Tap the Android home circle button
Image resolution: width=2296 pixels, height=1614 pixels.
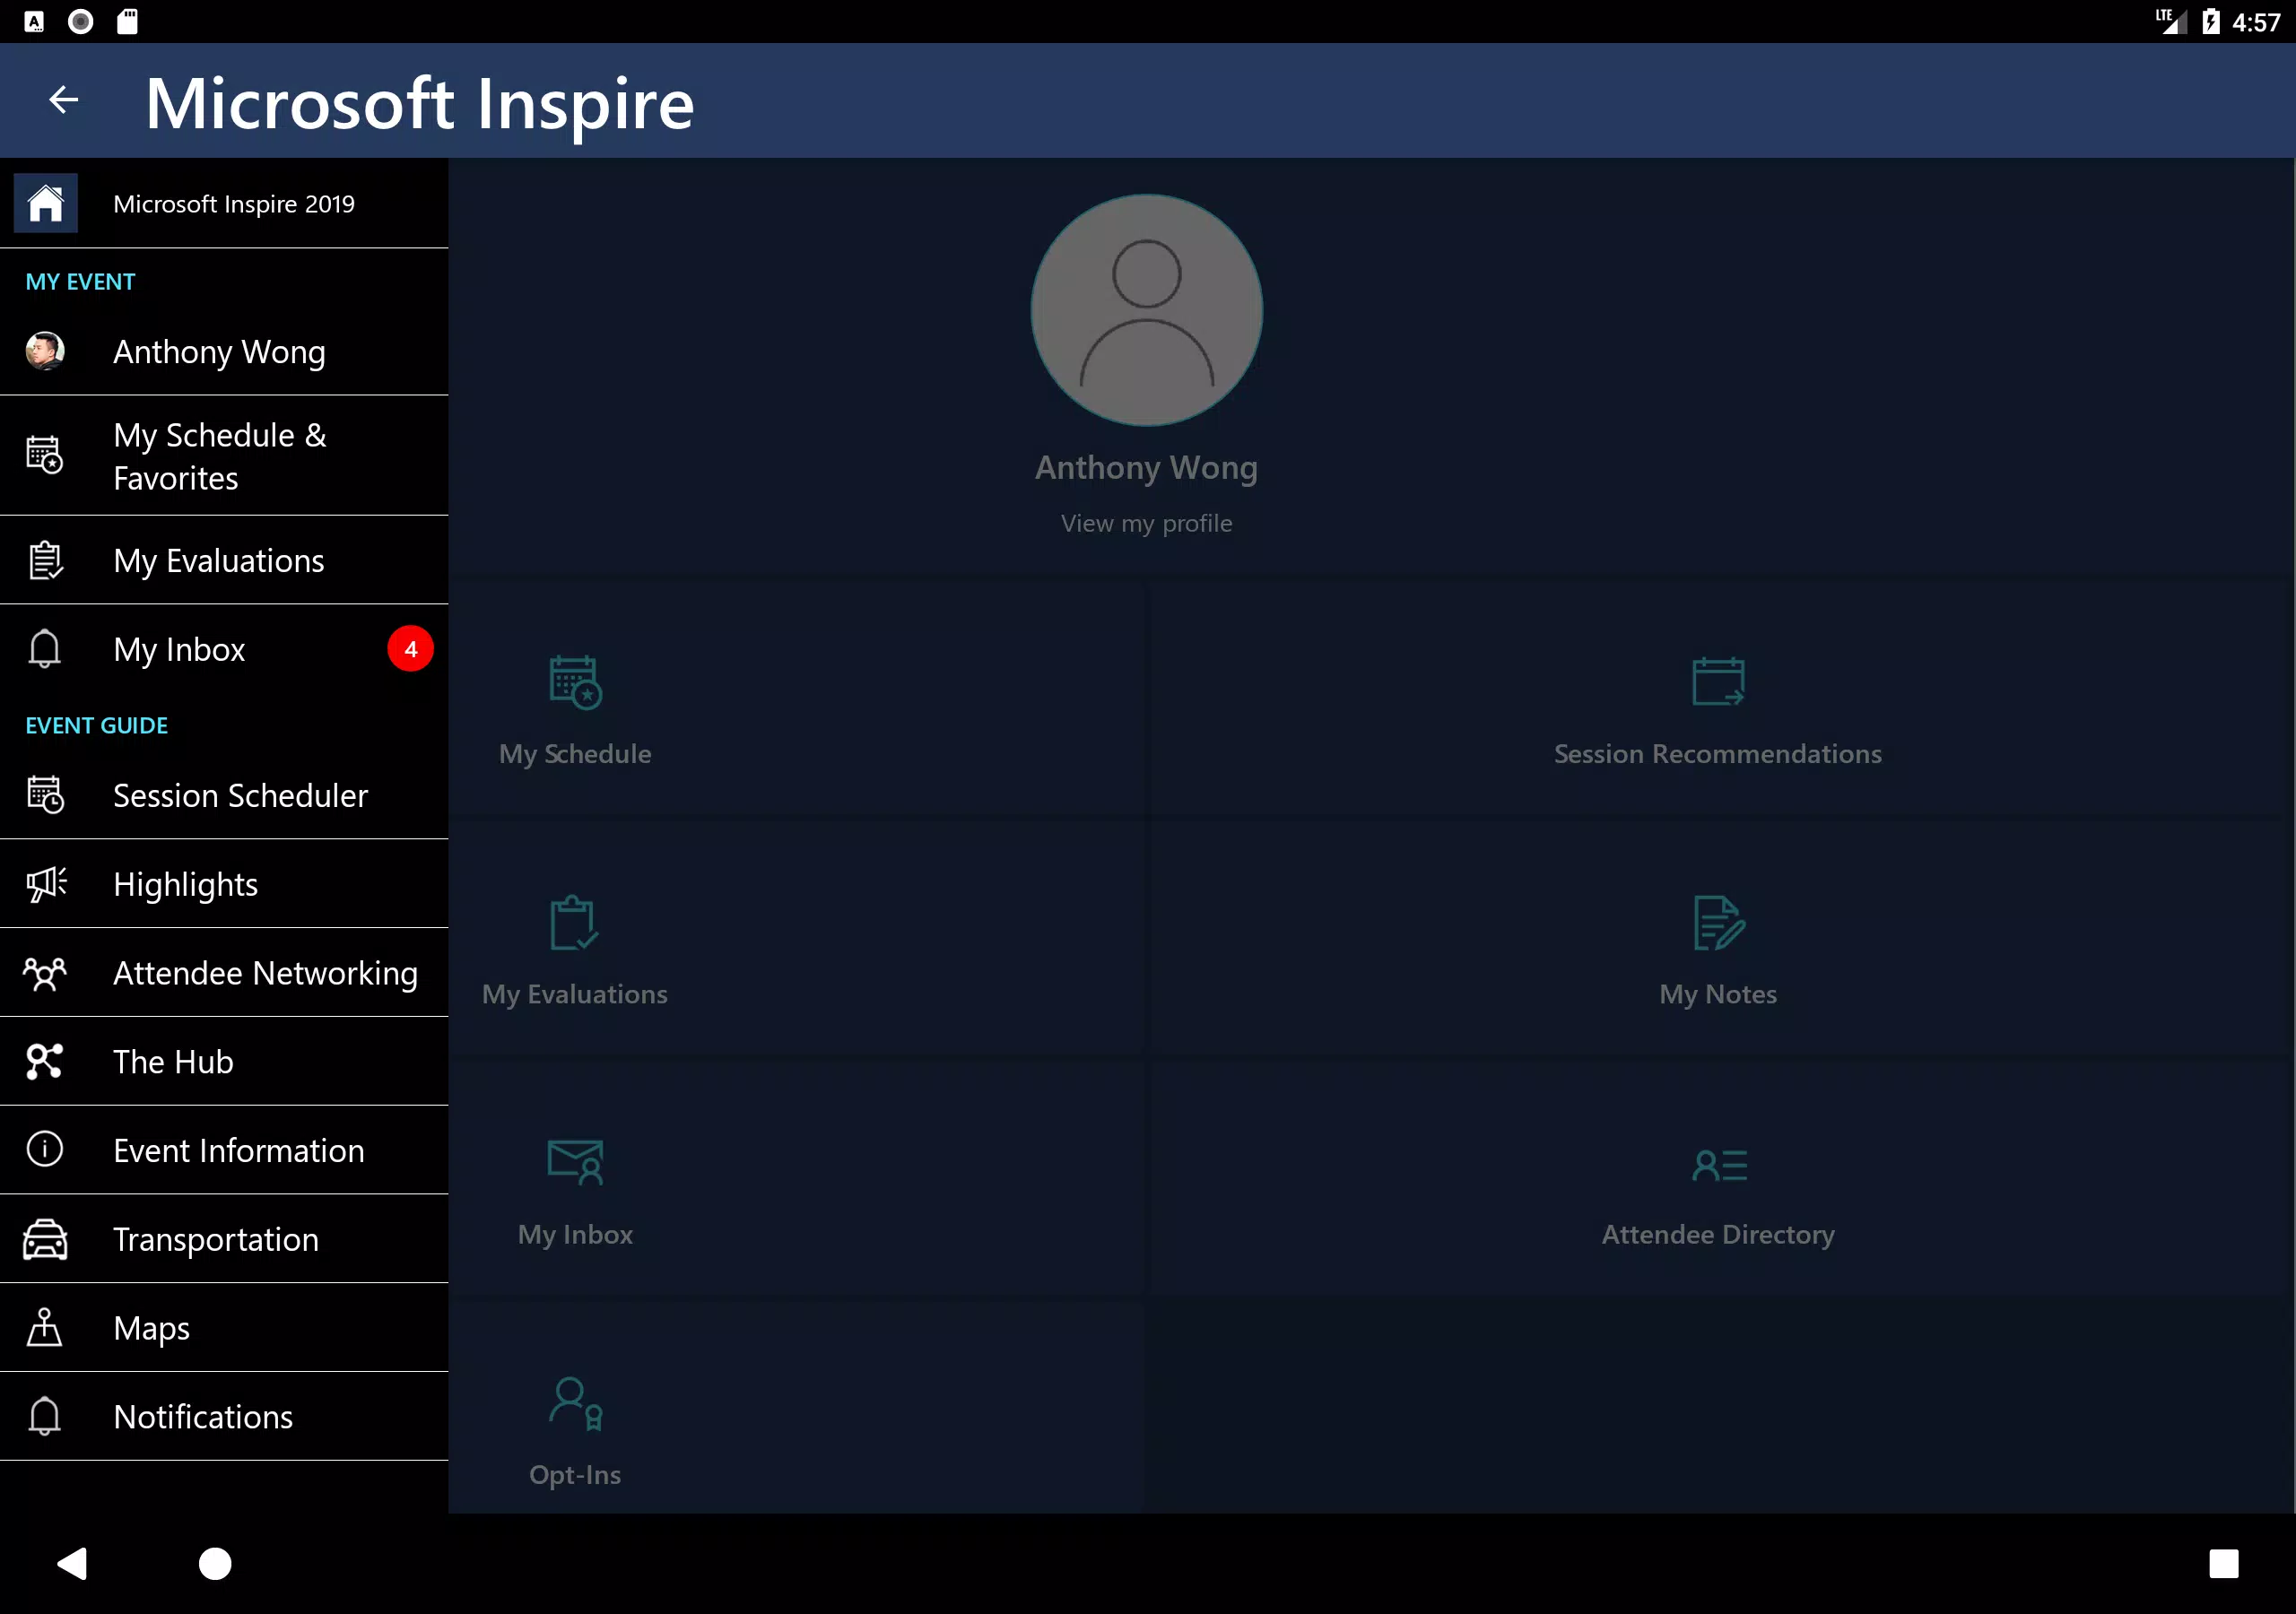click(215, 1563)
